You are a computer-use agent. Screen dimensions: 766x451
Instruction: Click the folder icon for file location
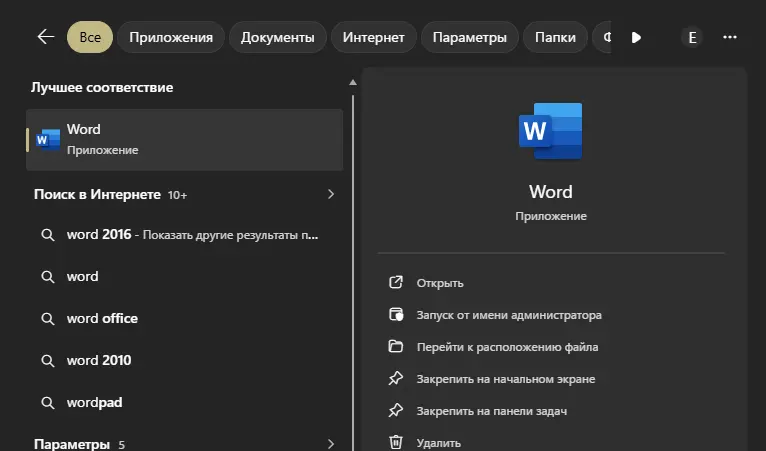[x=396, y=347]
